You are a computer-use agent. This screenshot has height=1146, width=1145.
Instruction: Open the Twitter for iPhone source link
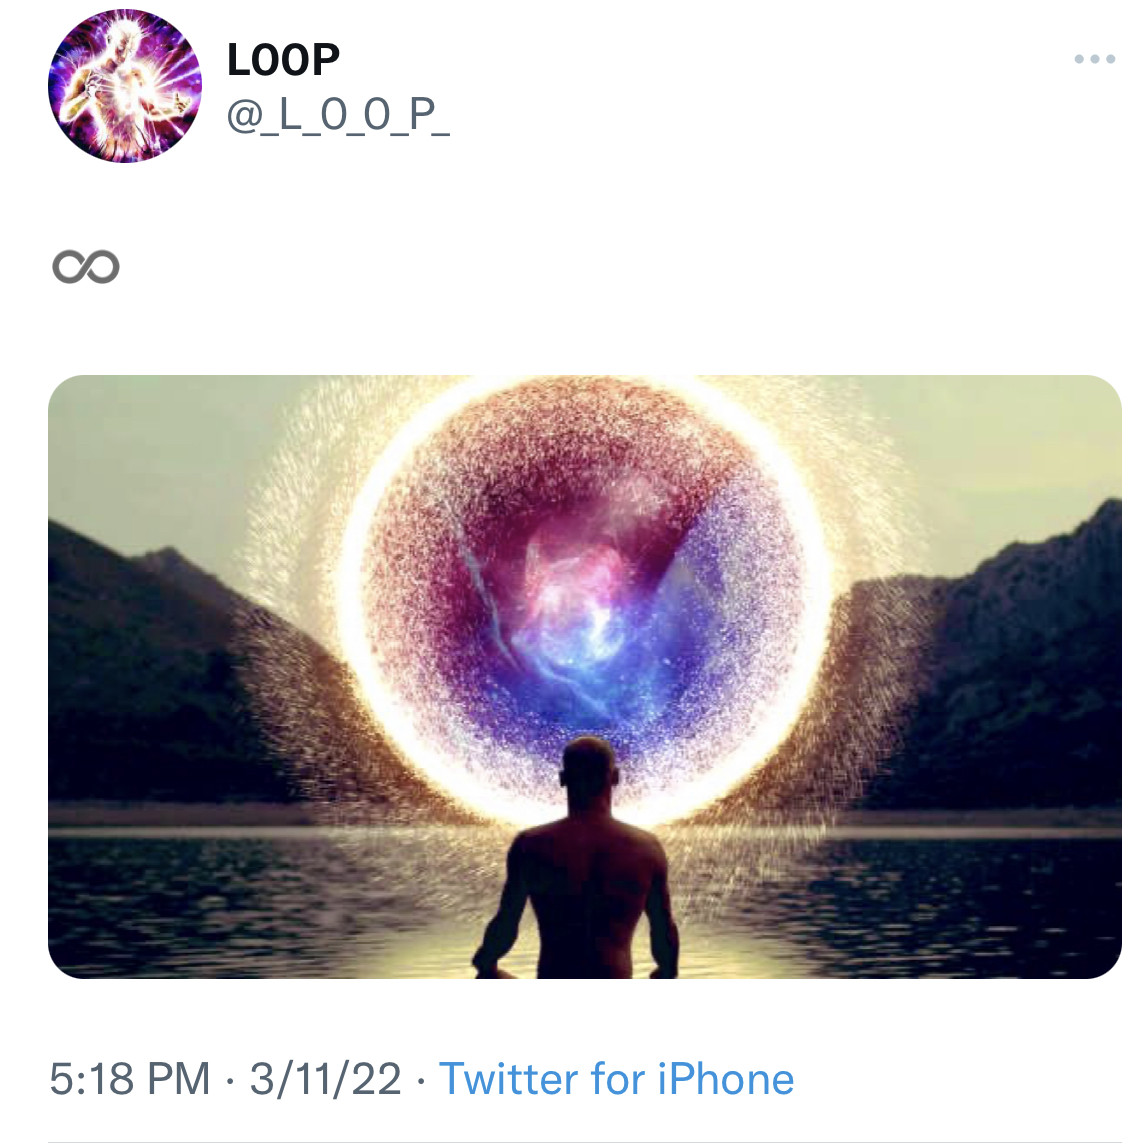click(616, 1080)
